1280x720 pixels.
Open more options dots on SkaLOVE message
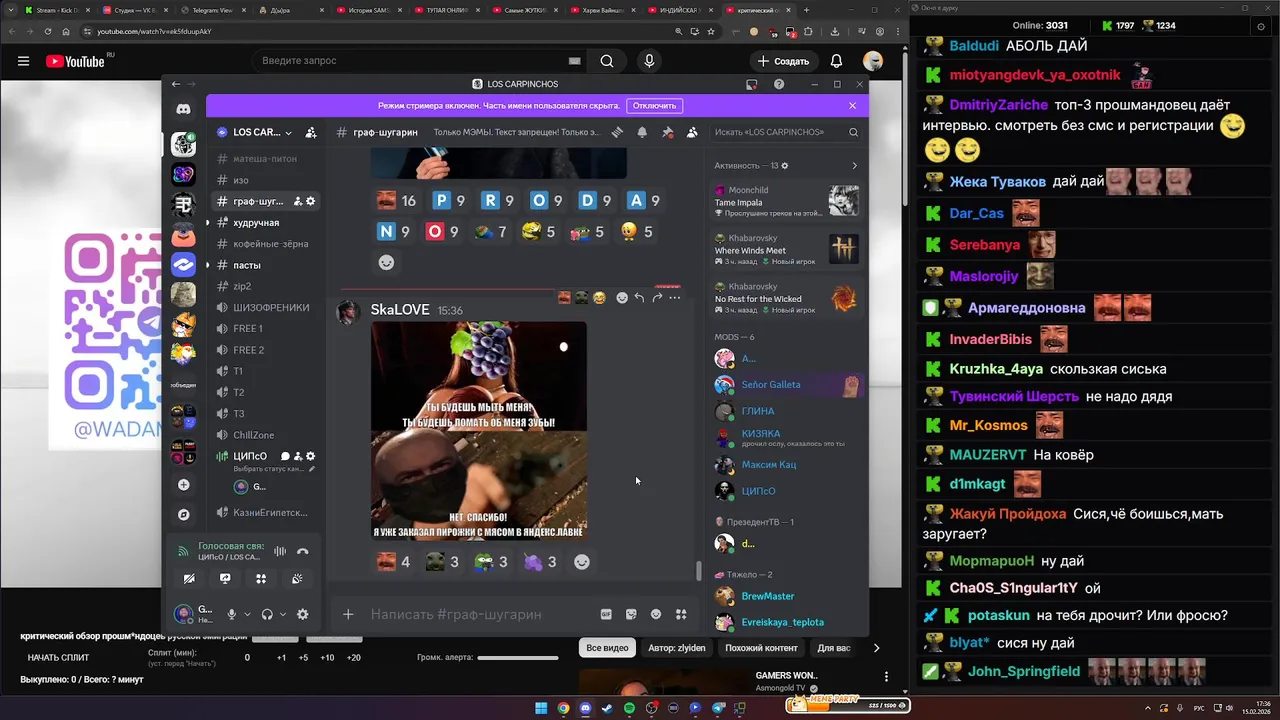tap(675, 298)
